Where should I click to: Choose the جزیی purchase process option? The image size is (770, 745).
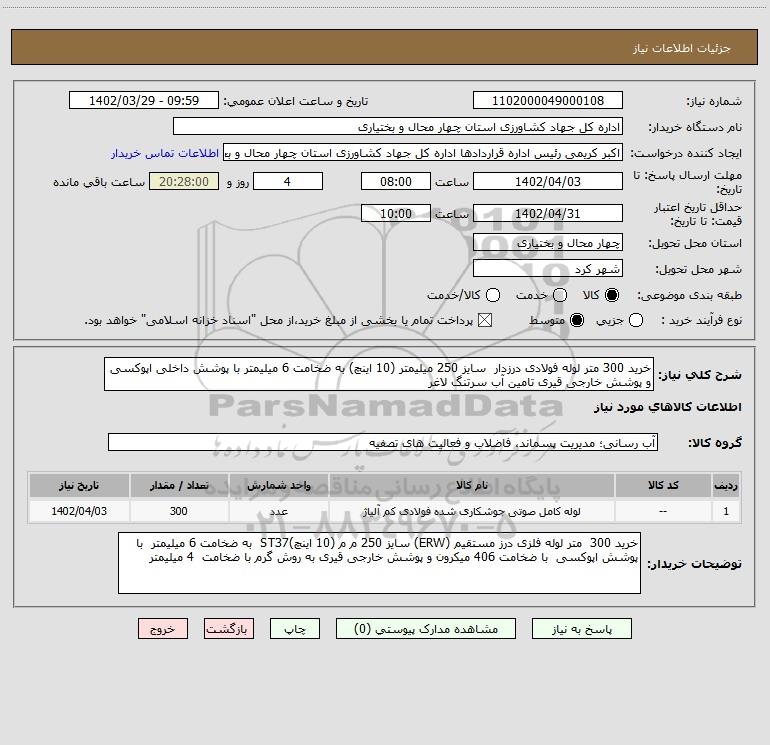[x=636, y=320]
